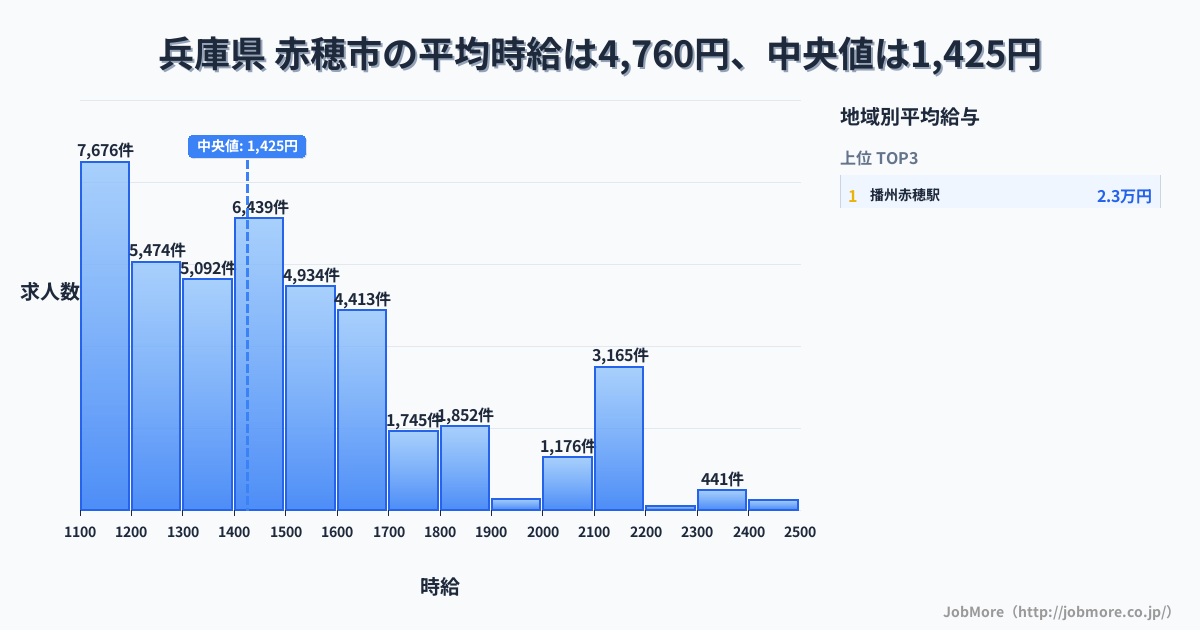Select the 1,852件 bar
Image resolution: width=1200 pixels, height=630 pixels.
(x=465, y=468)
